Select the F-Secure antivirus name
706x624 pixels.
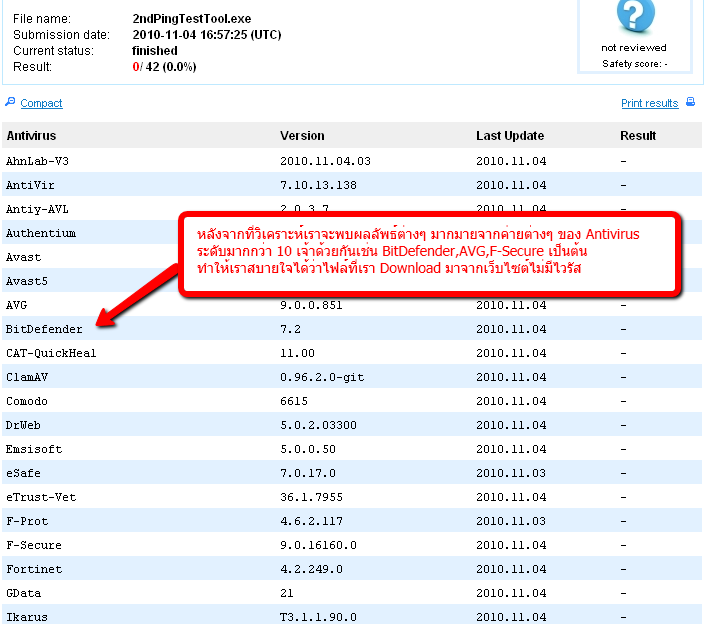pyautogui.click(x=34, y=545)
